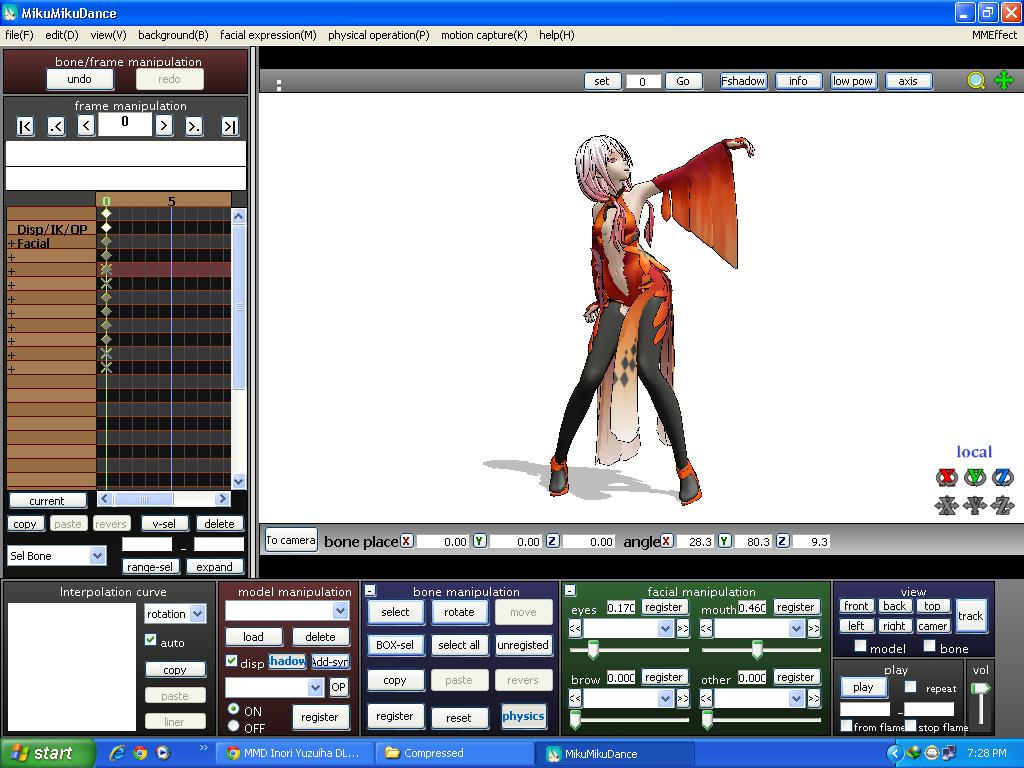Open Chrome from quick launch
Image resolution: width=1024 pixels, height=768 pixels.
(x=140, y=753)
